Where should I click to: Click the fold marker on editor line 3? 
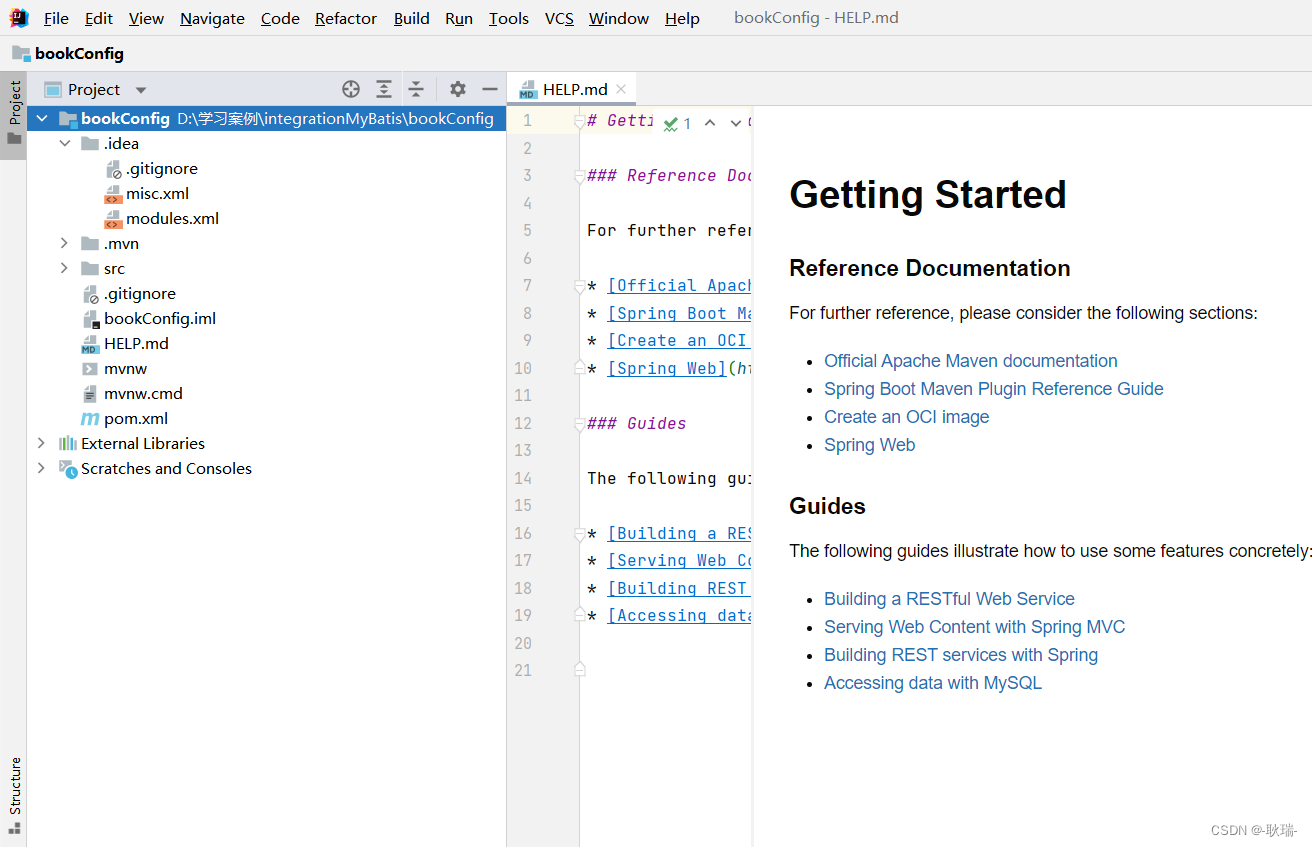(x=578, y=176)
